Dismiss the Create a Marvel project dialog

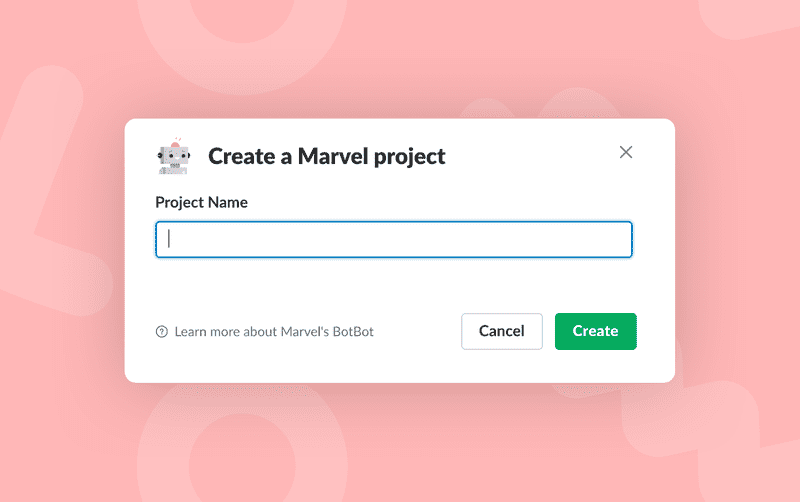tap(626, 152)
